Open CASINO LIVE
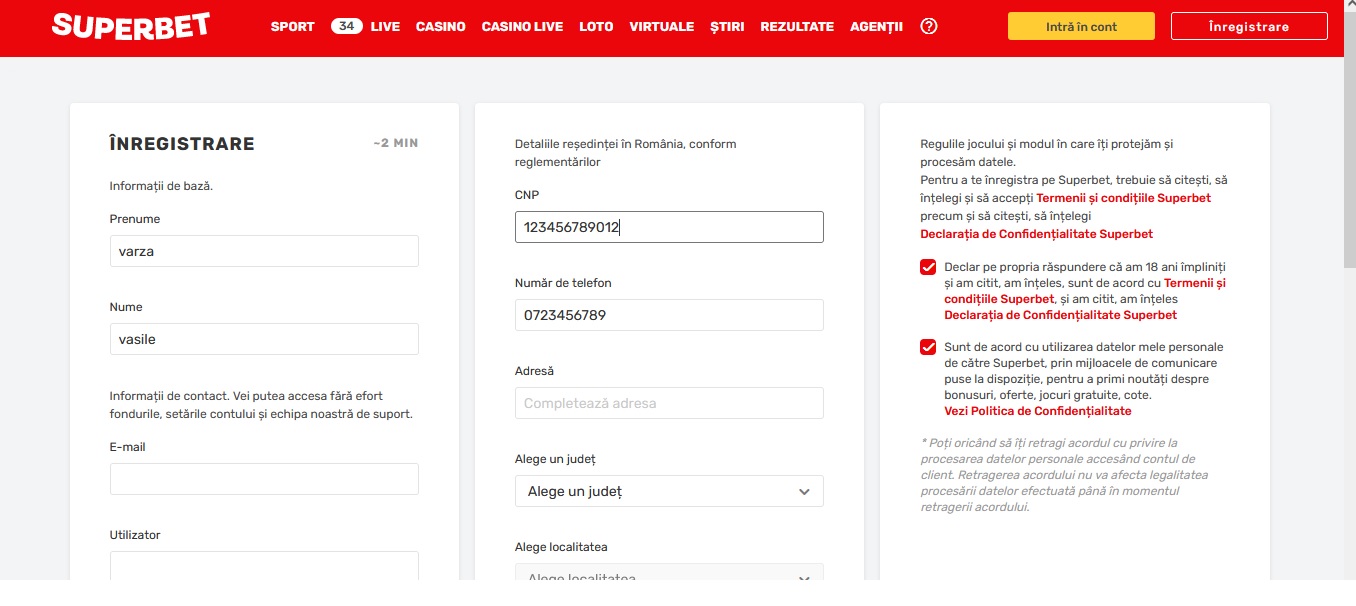Screen dimensions: 1356x606 pyautogui.click(x=522, y=27)
